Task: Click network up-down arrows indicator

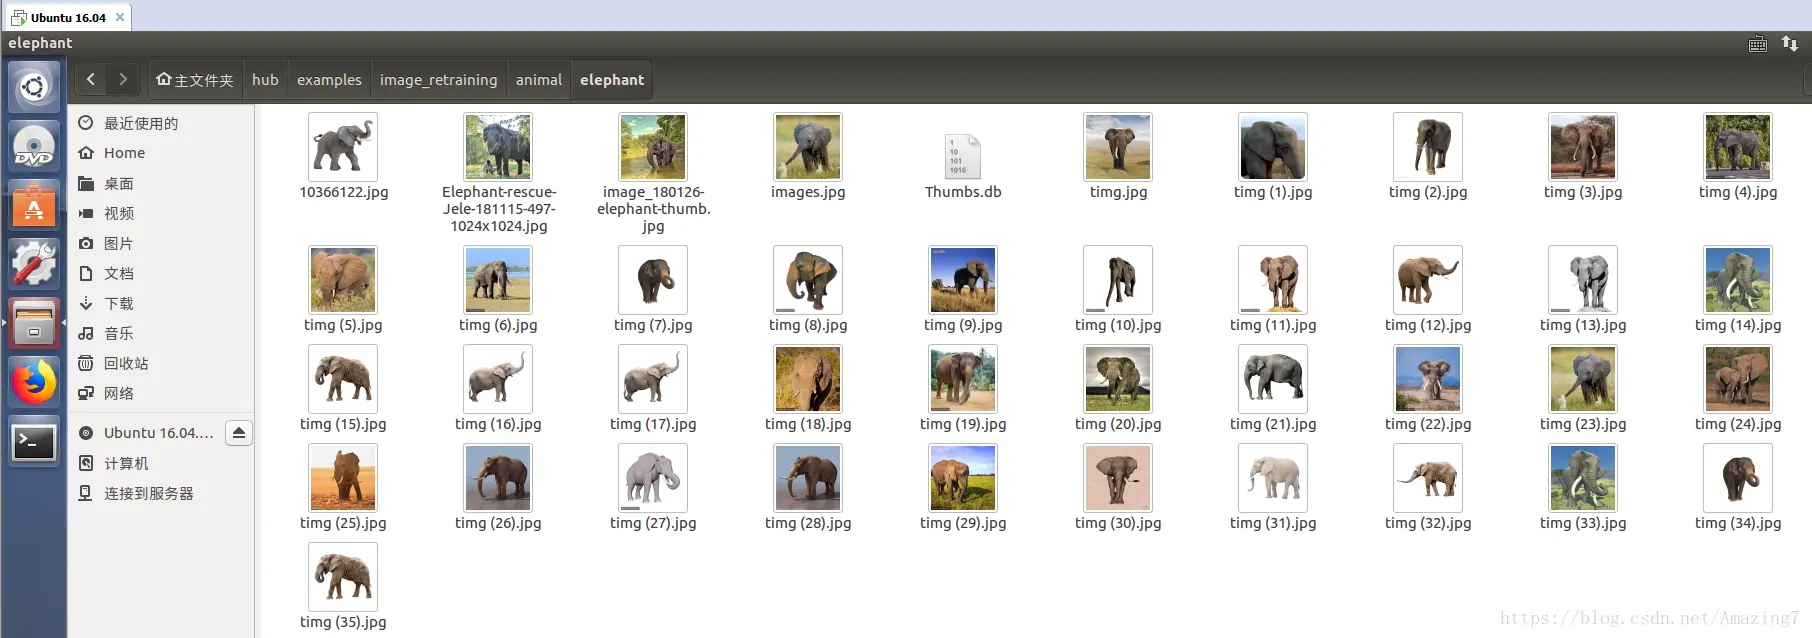Action: [x=1790, y=43]
